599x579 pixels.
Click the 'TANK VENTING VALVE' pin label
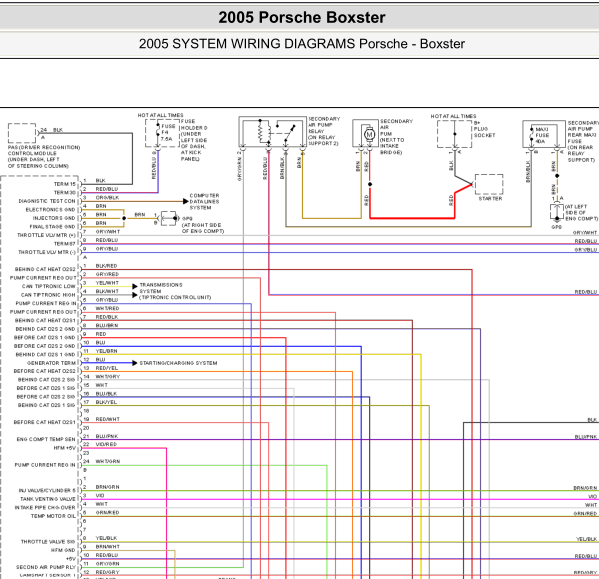click(x=48, y=499)
